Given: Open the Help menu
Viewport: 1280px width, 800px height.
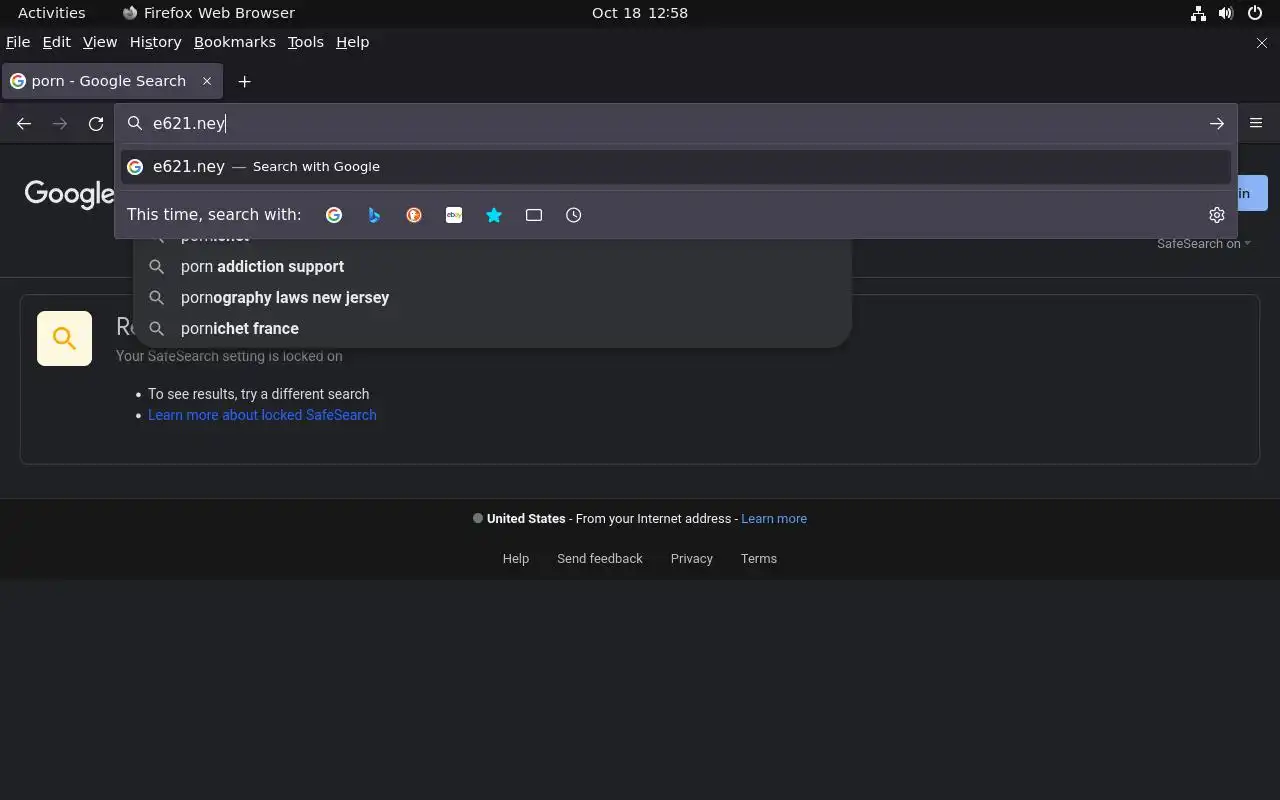Looking at the screenshot, I should pyautogui.click(x=353, y=42).
